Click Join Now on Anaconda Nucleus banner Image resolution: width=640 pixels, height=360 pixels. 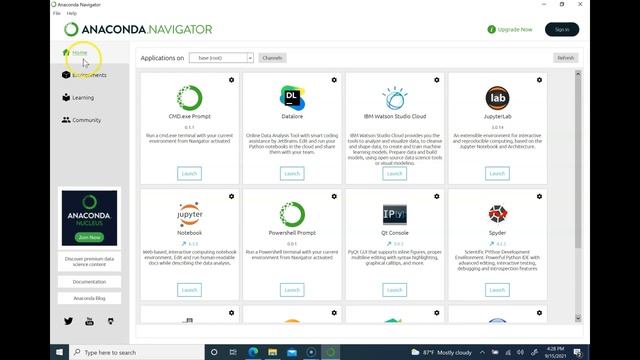89,237
